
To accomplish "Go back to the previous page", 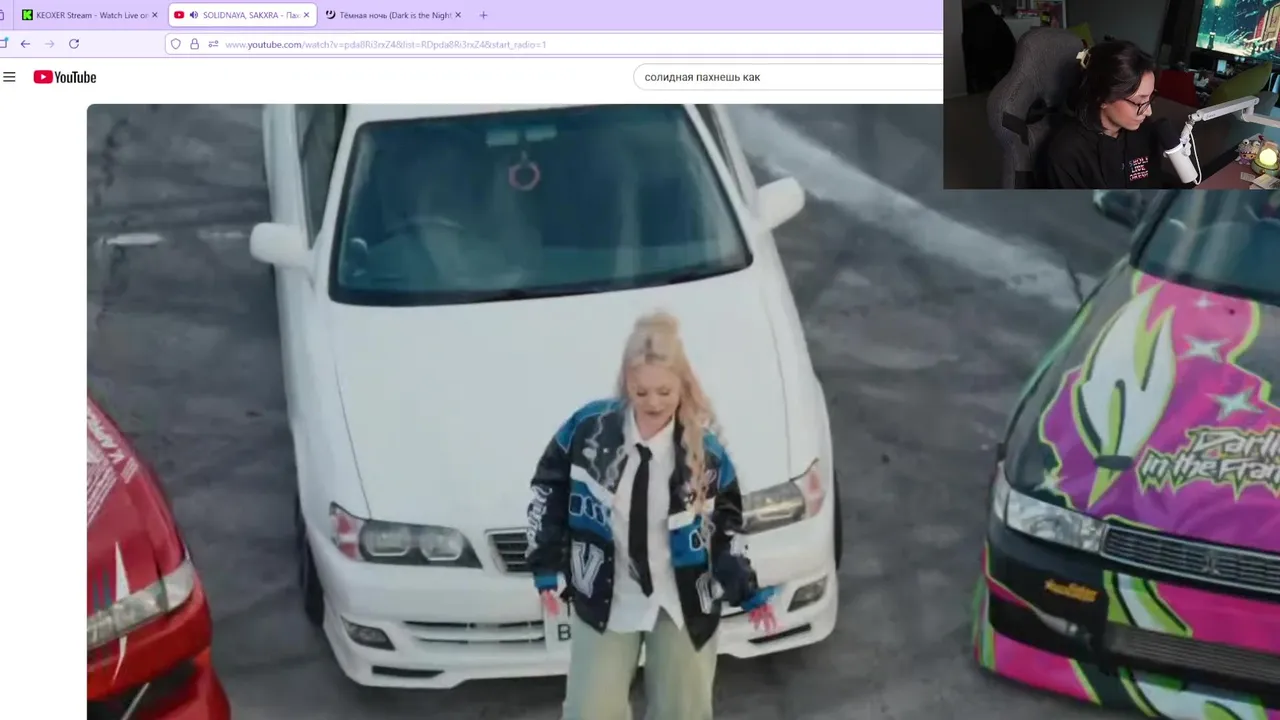I will [x=25, y=44].
